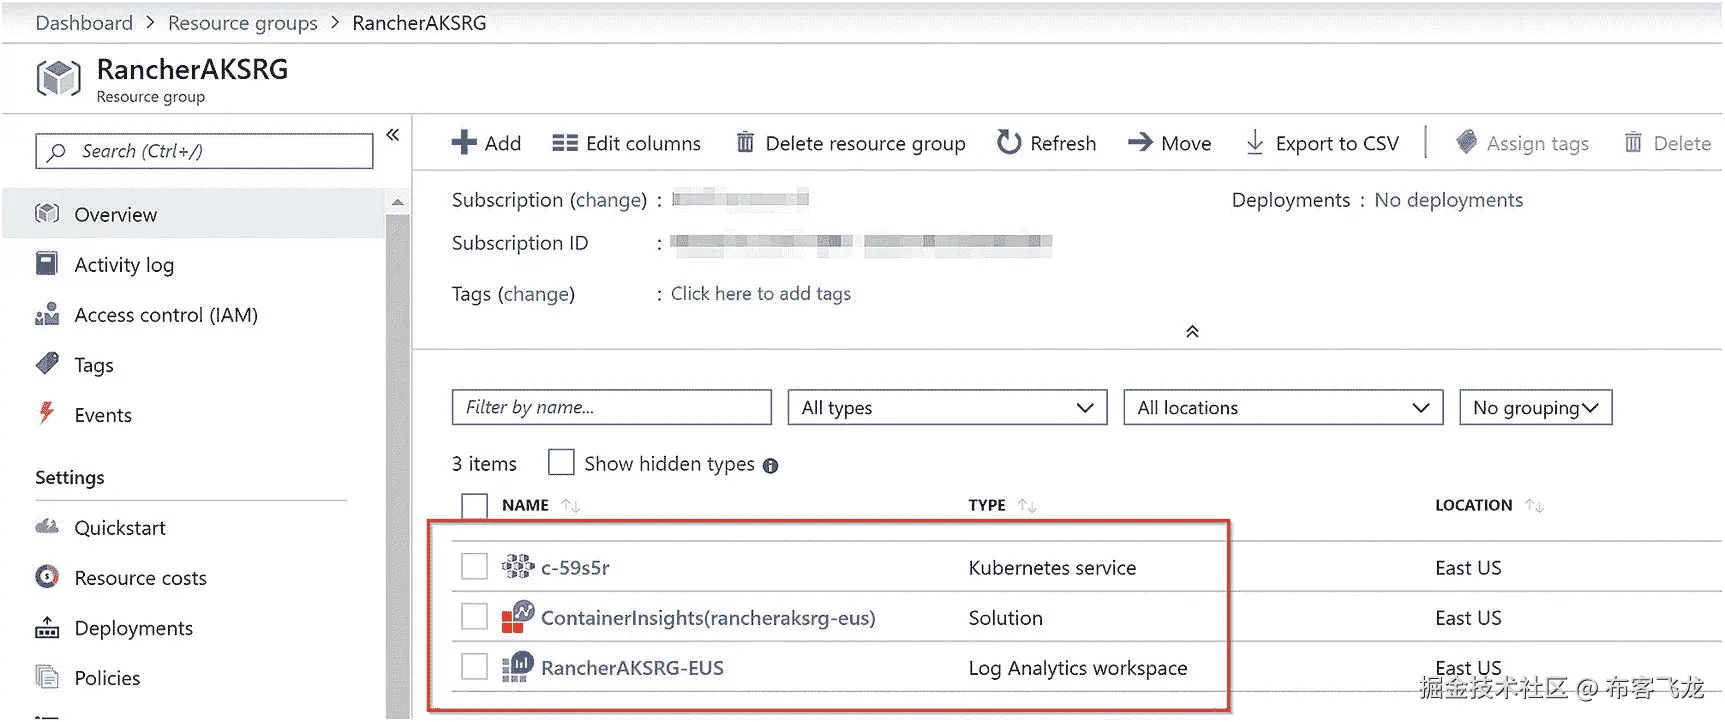The image size is (1725, 722).
Task: Click the info icon next to Show hidden types
Action: 770,466
